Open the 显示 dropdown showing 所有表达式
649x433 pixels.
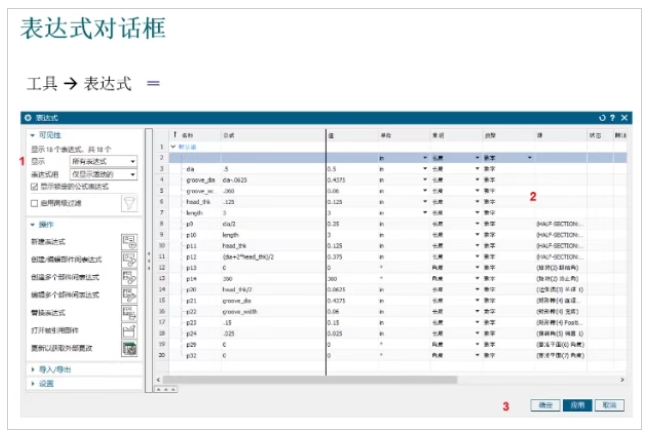click(103, 161)
